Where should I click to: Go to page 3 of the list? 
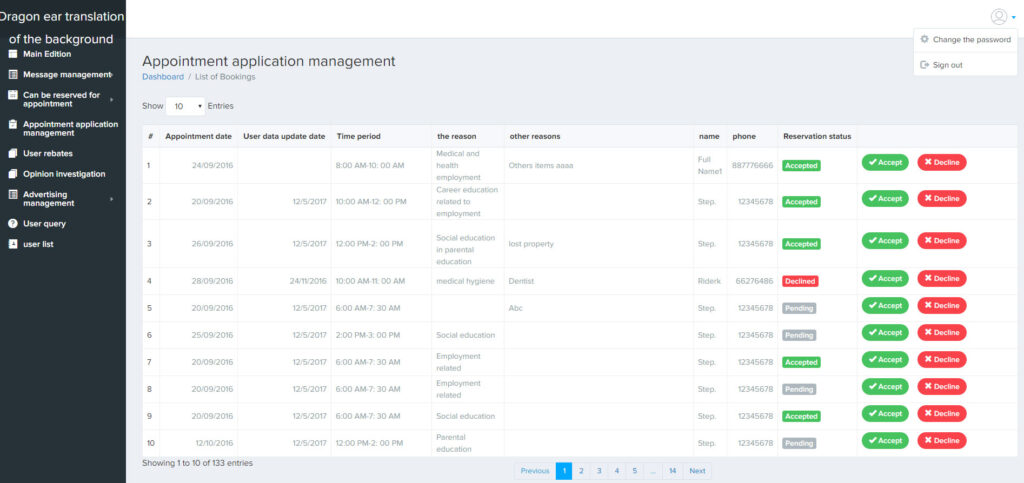click(x=599, y=471)
